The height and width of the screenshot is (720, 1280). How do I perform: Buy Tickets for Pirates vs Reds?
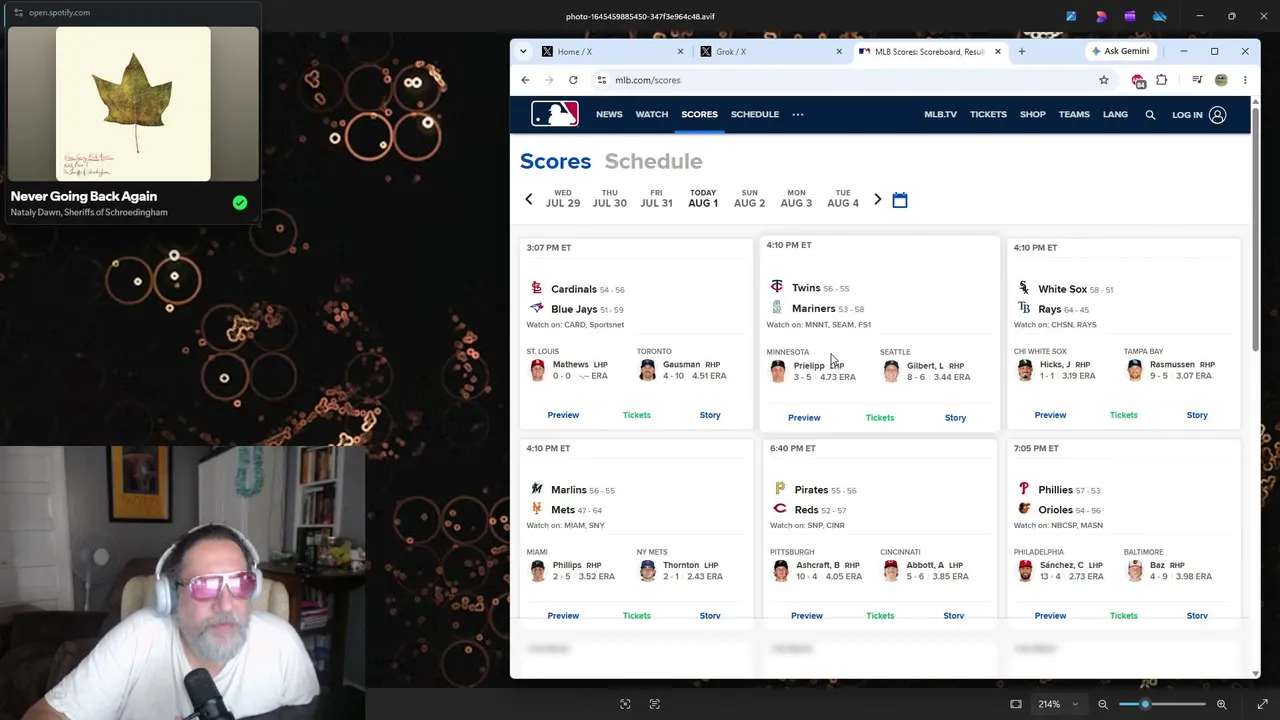pyautogui.click(x=880, y=616)
